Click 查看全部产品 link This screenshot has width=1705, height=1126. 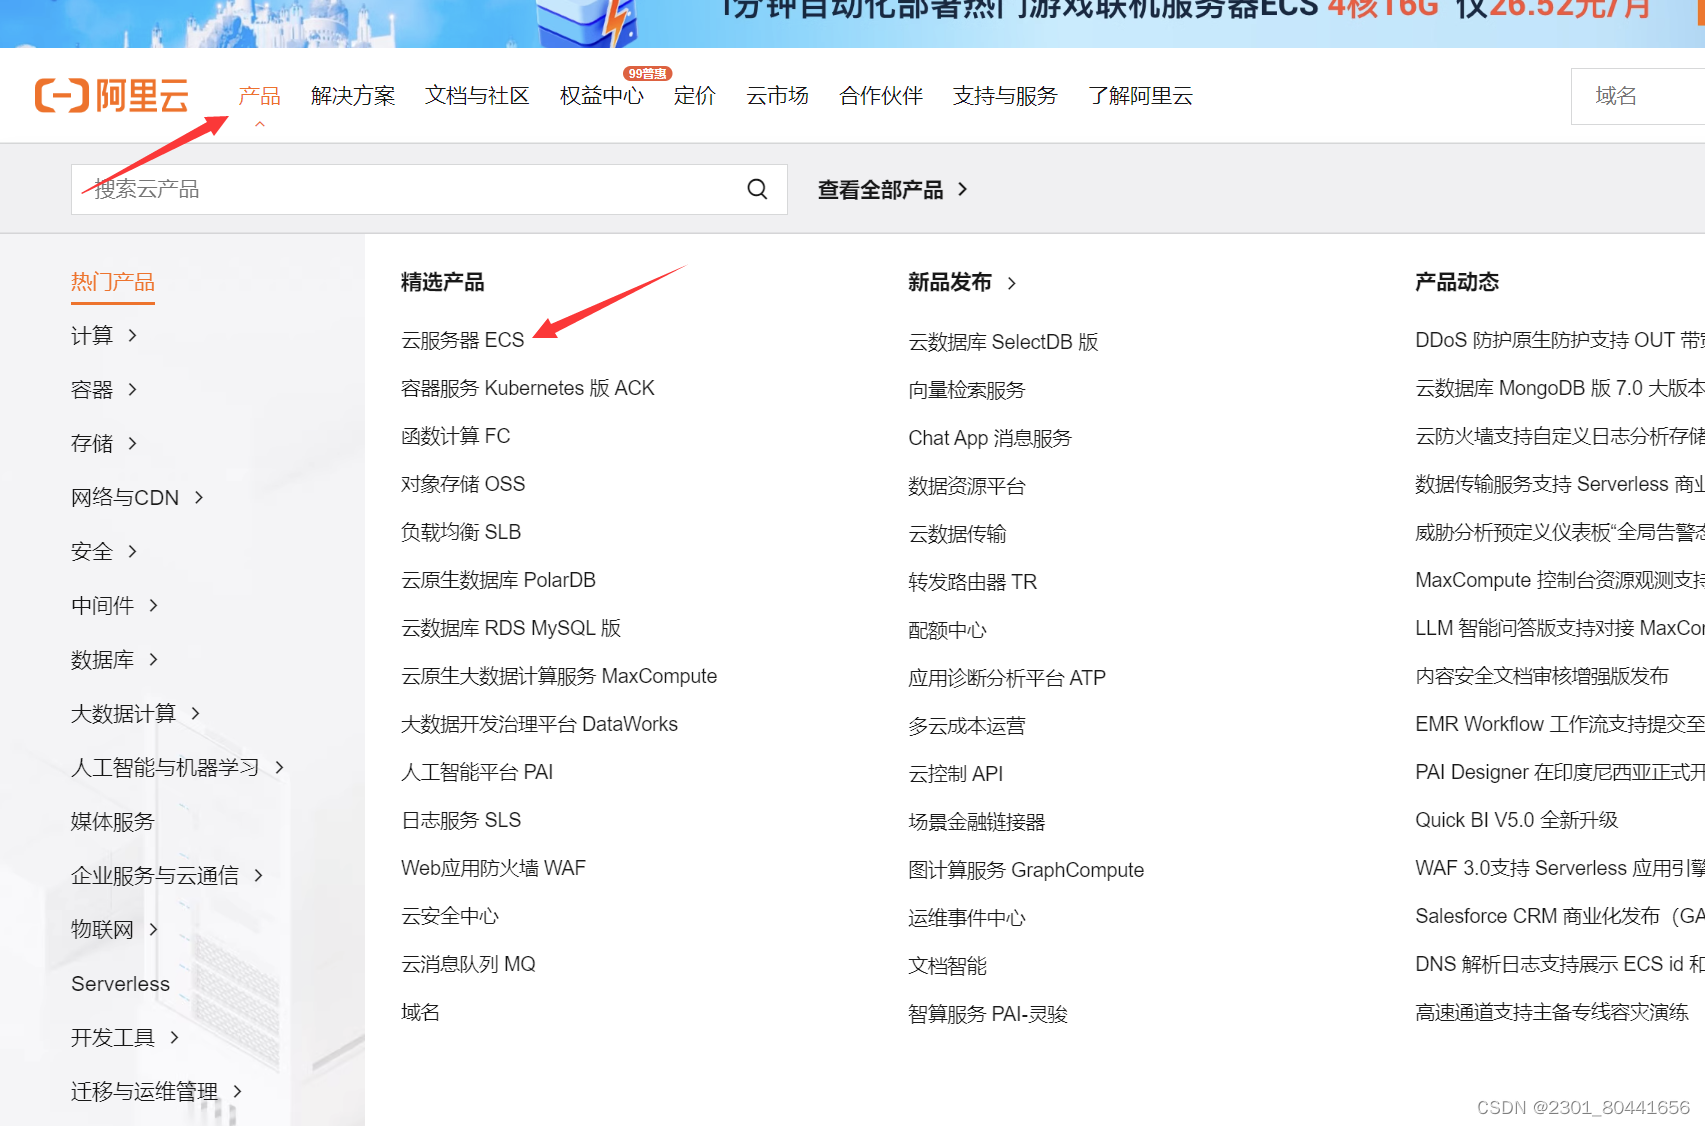tap(880, 190)
